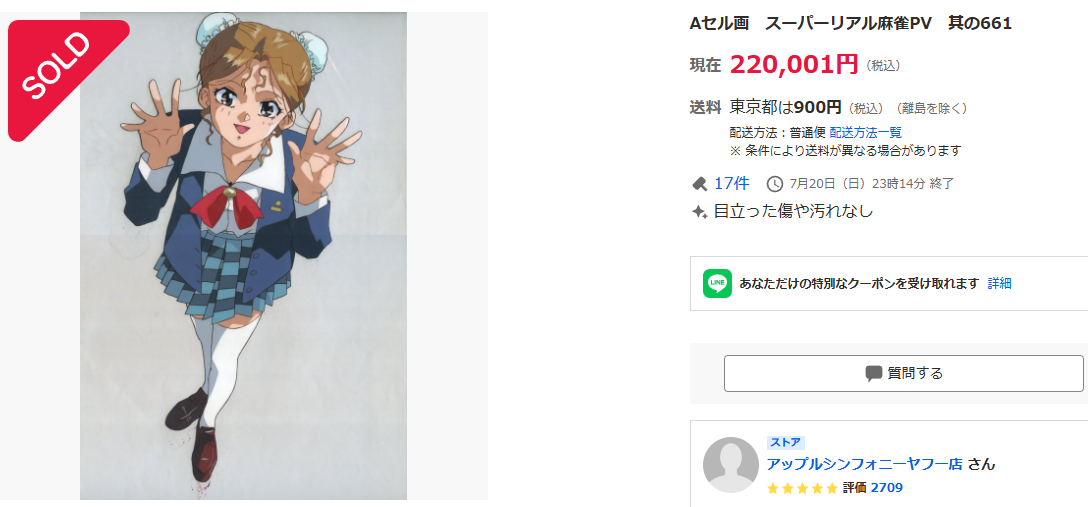1088x507 pixels.
Task: Open the 配送方法一覧 shipping methods link
Action: coord(865,132)
